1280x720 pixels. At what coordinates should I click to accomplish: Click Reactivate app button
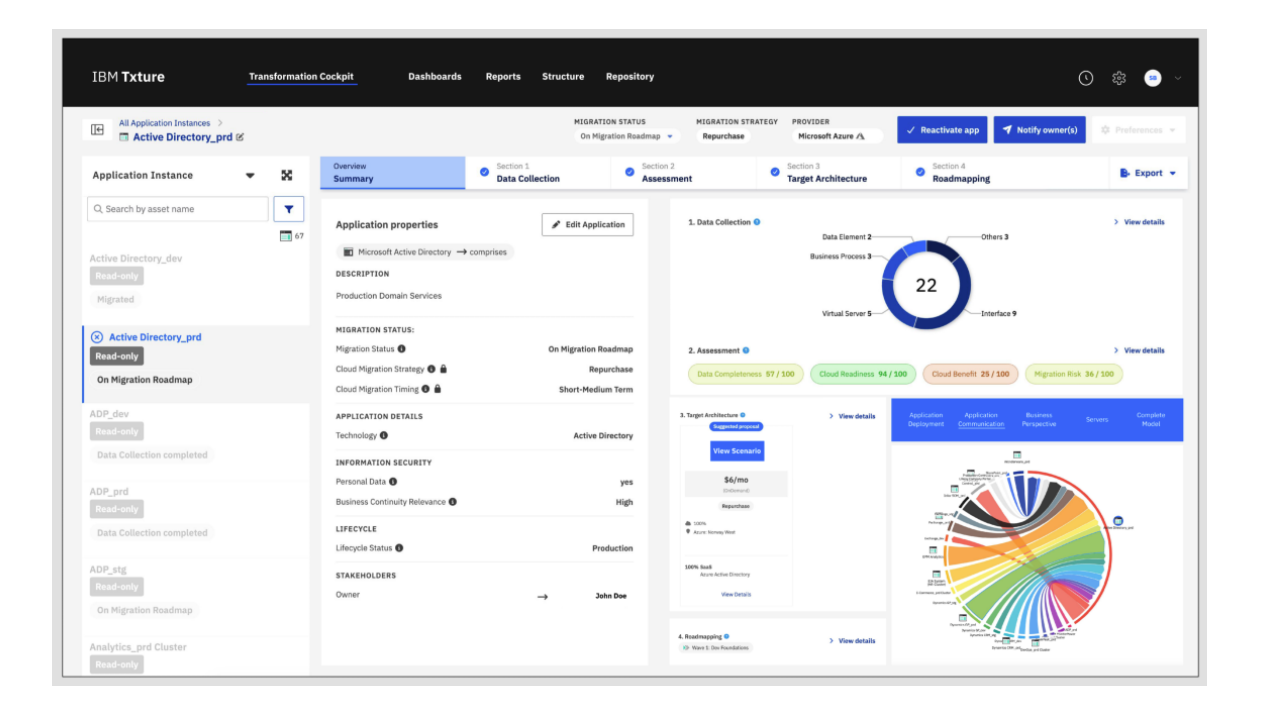point(942,130)
